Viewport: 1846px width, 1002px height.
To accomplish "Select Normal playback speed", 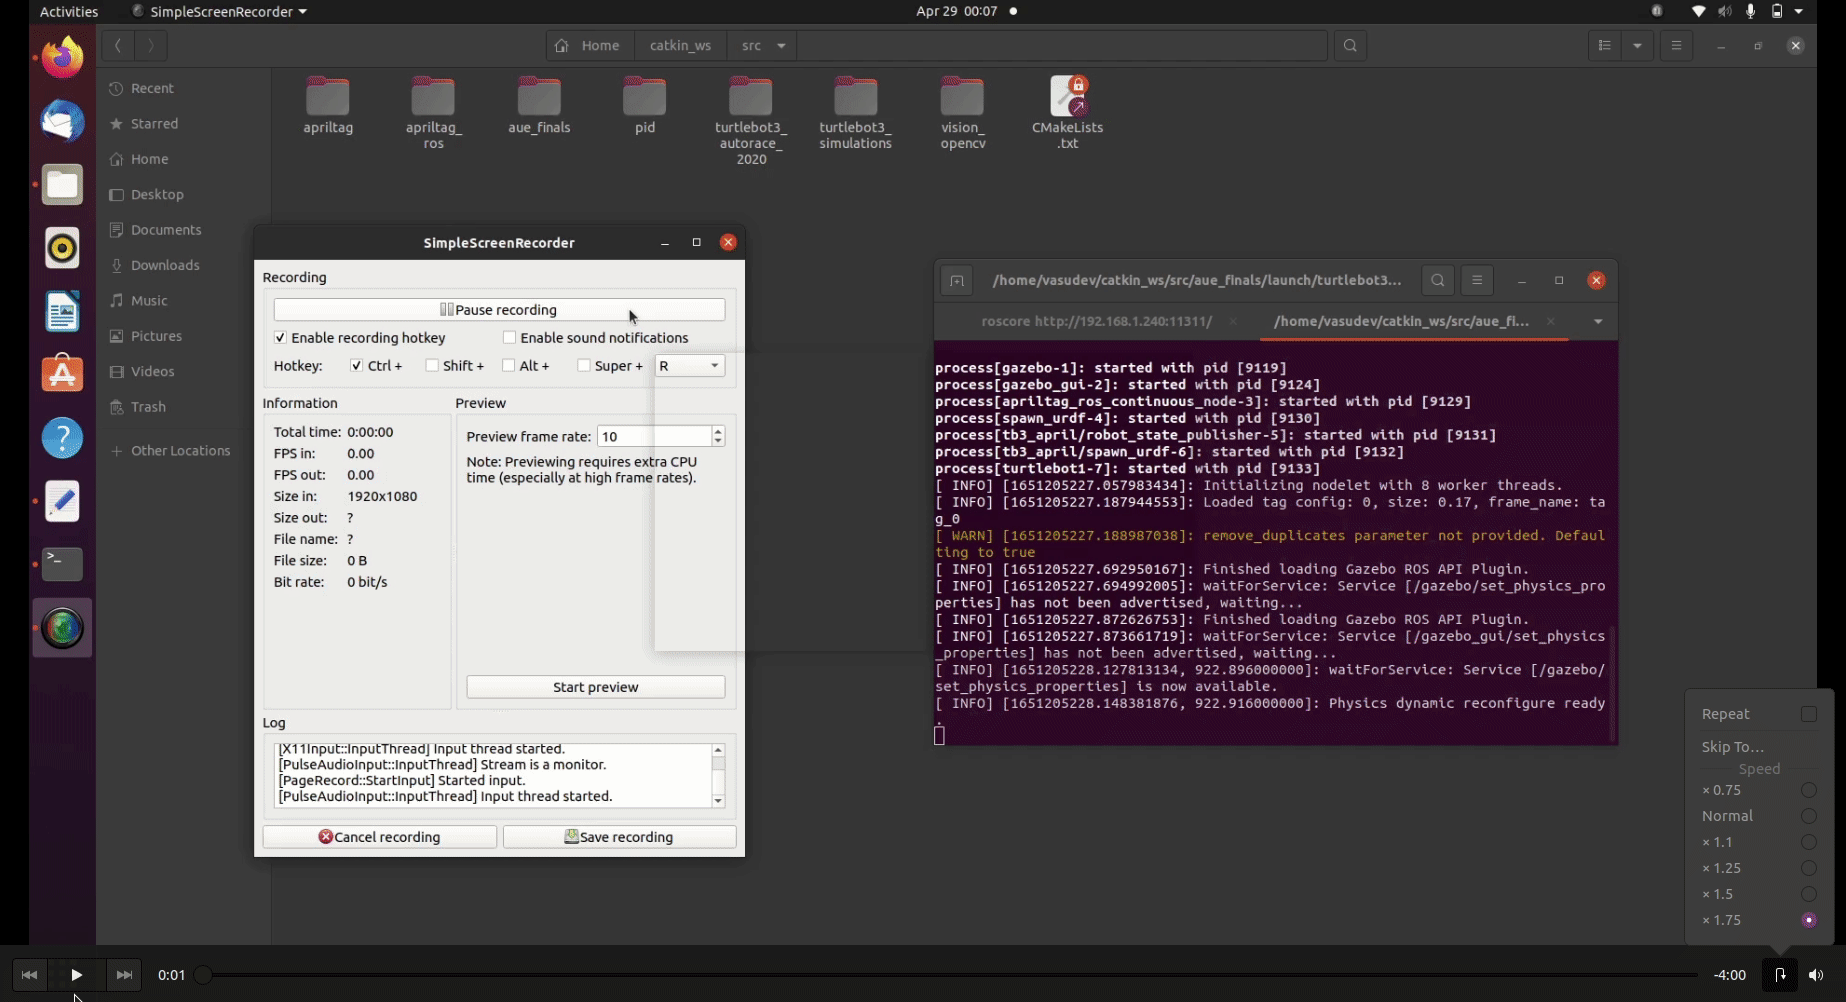I will point(1808,816).
